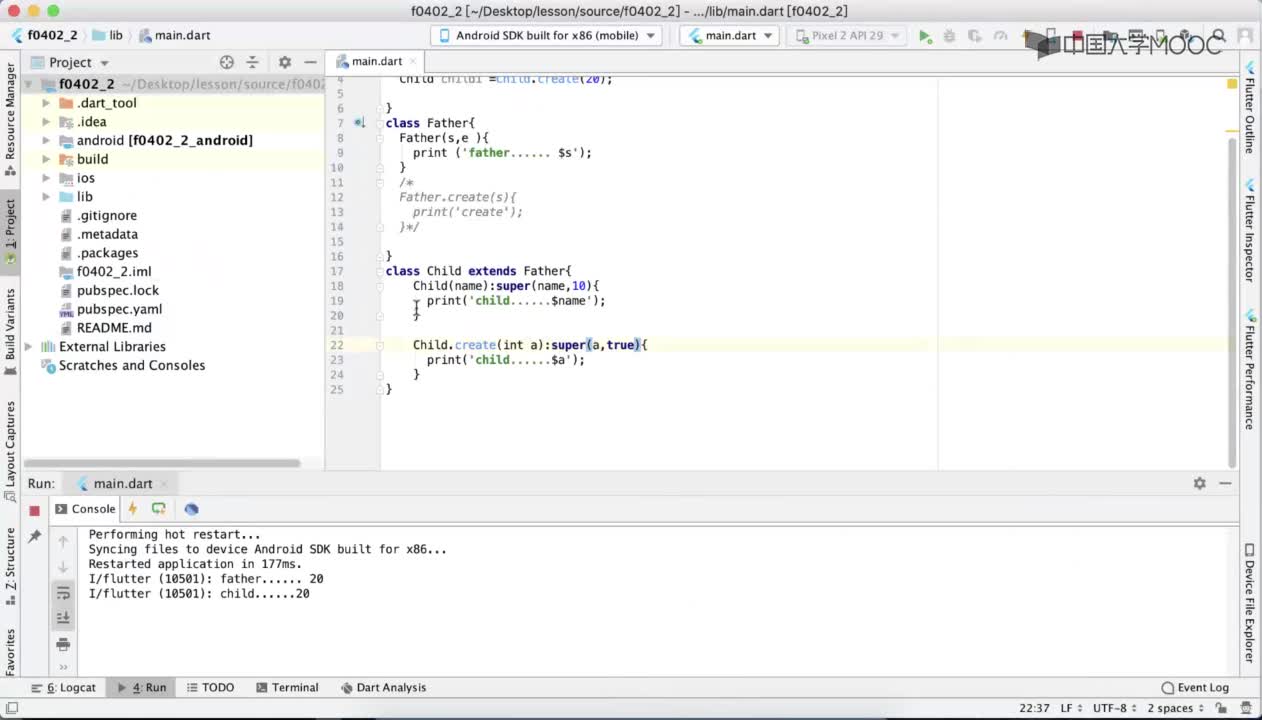Screen dimensions: 1262x720
Task: Click the editor vertical scrollbar
Action: click(1232, 300)
